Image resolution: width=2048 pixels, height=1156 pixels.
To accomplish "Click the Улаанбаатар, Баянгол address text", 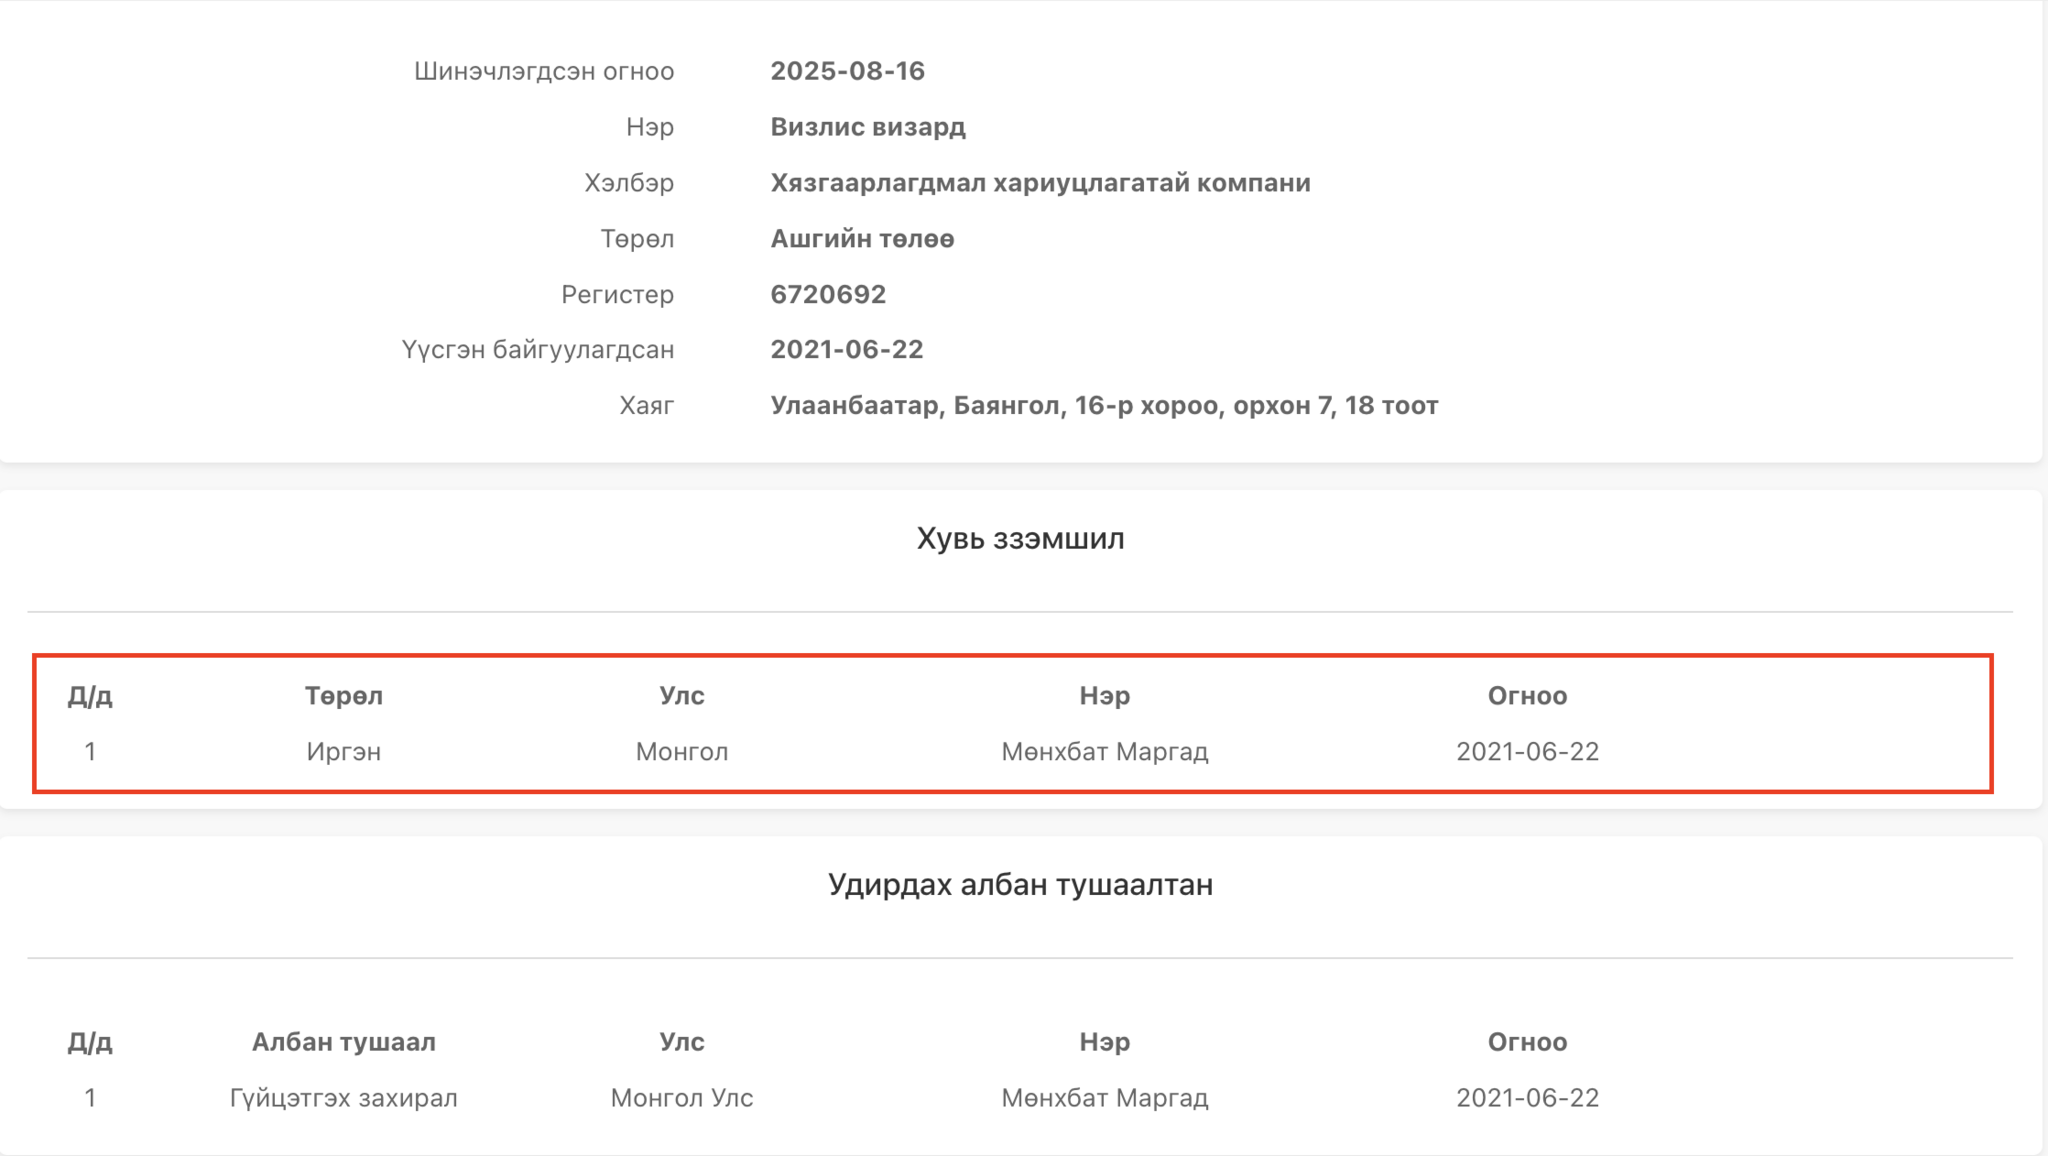I will pyautogui.click(x=1104, y=405).
